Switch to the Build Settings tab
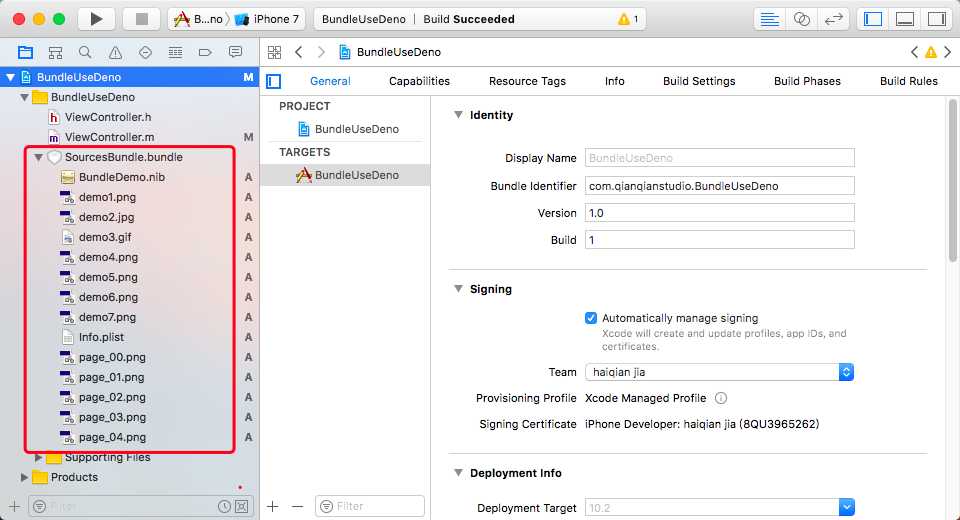The width and height of the screenshot is (960, 520). pyautogui.click(x=699, y=81)
